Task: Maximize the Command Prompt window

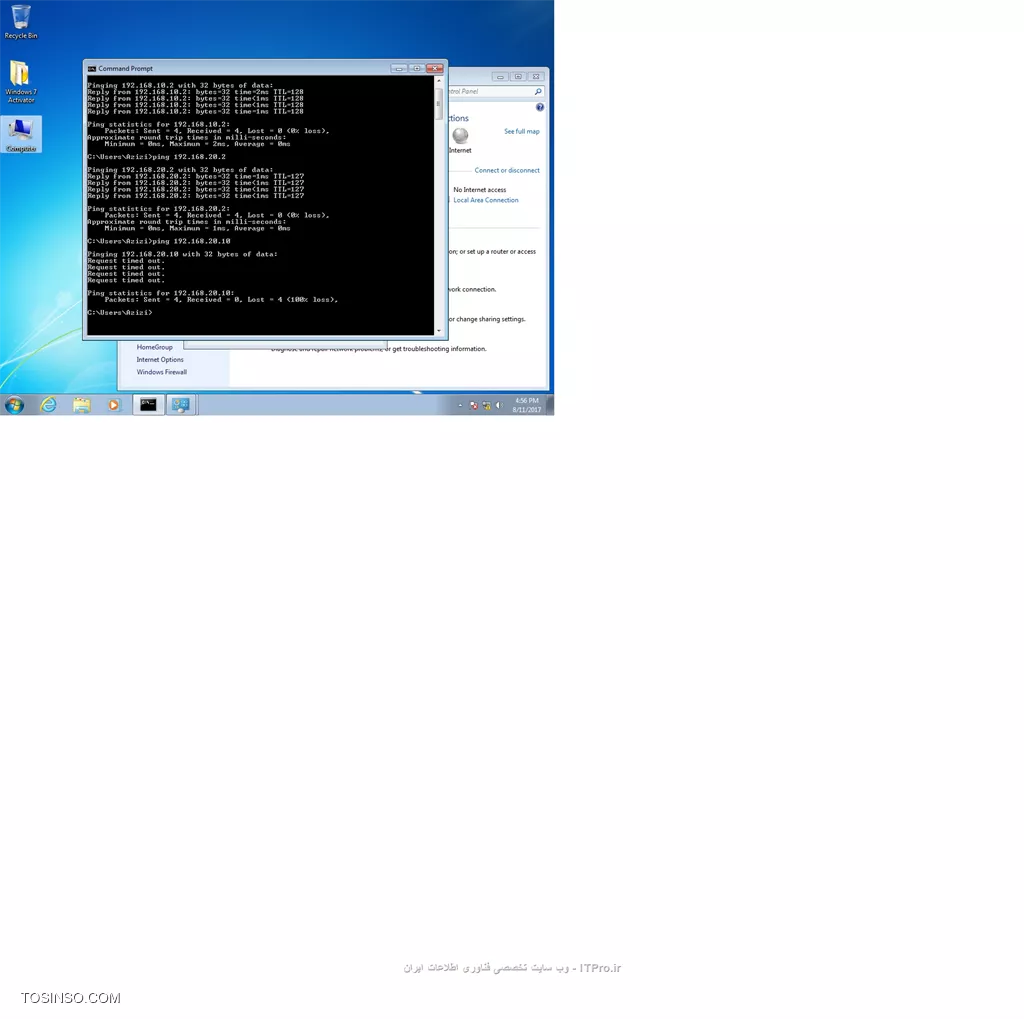Action: (416, 68)
